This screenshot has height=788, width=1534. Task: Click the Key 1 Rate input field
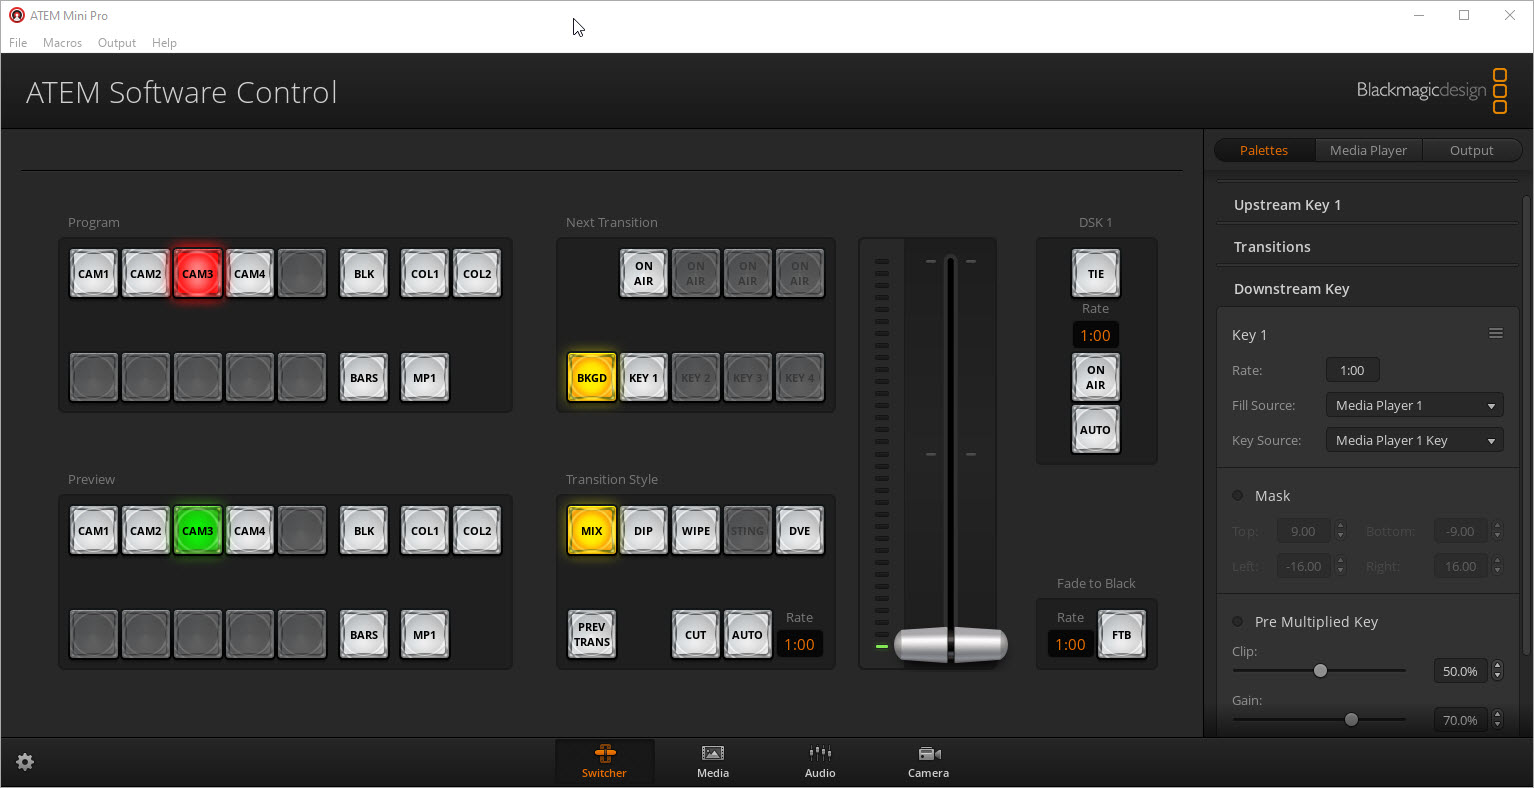[1352, 370]
